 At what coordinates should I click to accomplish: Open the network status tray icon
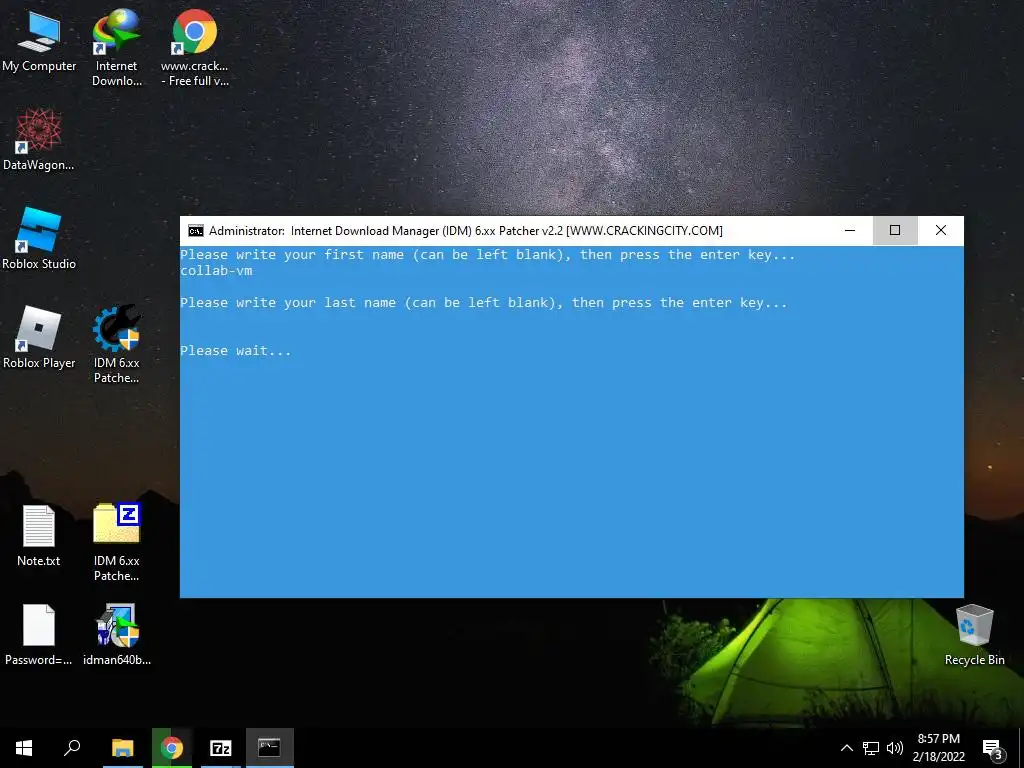(x=871, y=748)
